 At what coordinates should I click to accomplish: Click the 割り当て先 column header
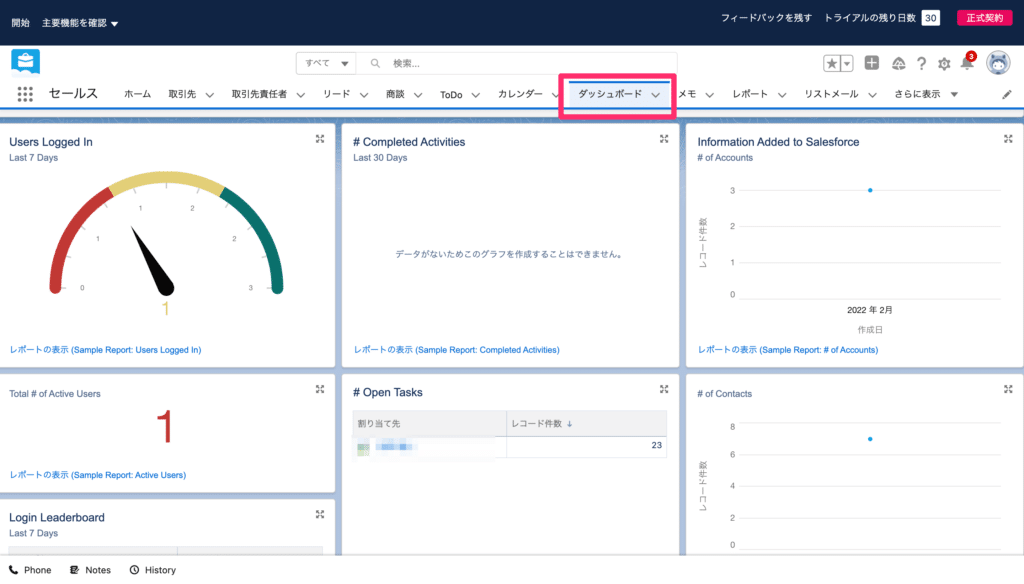point(430,423)
